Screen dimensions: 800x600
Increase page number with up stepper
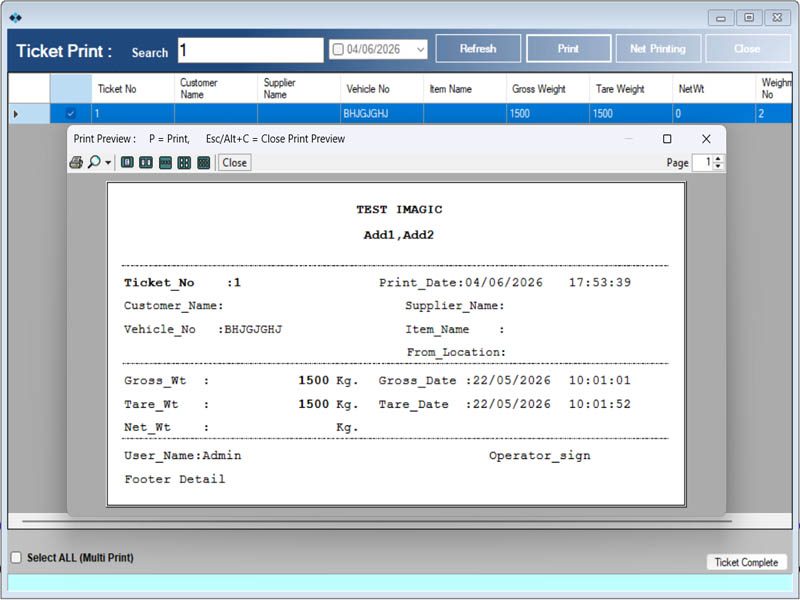point(718,159)
